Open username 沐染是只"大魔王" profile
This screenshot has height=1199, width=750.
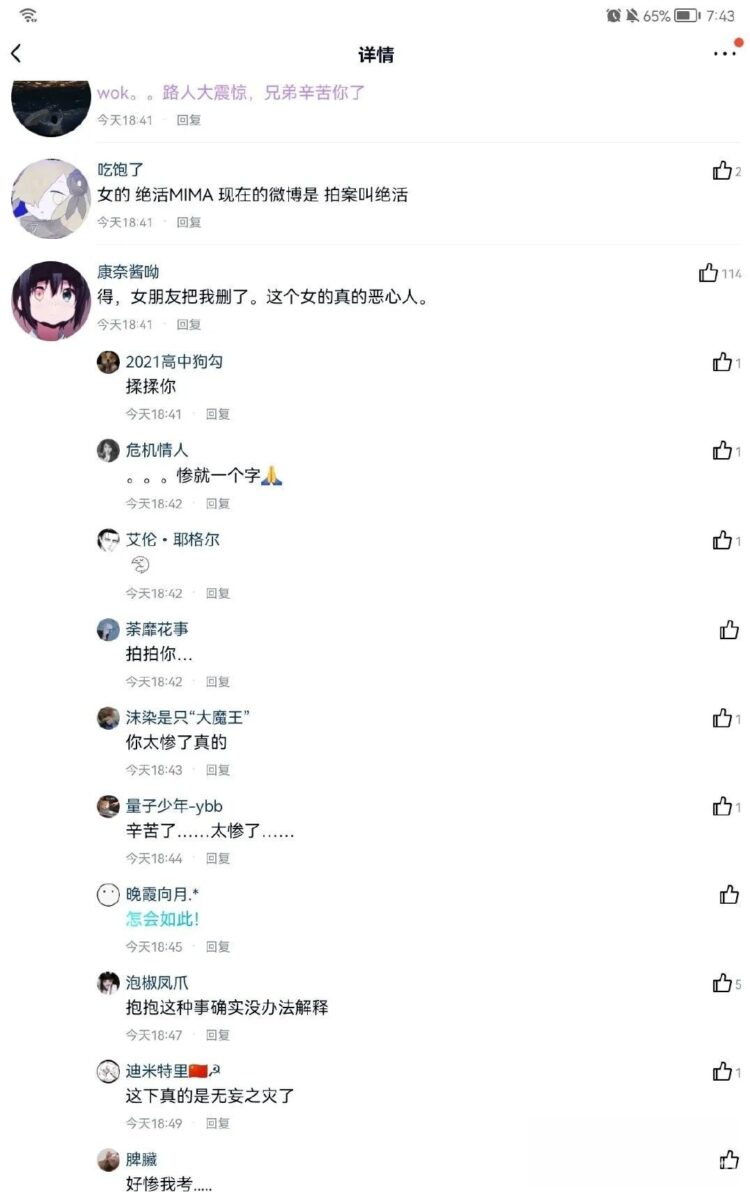click(x=187, y=716)
